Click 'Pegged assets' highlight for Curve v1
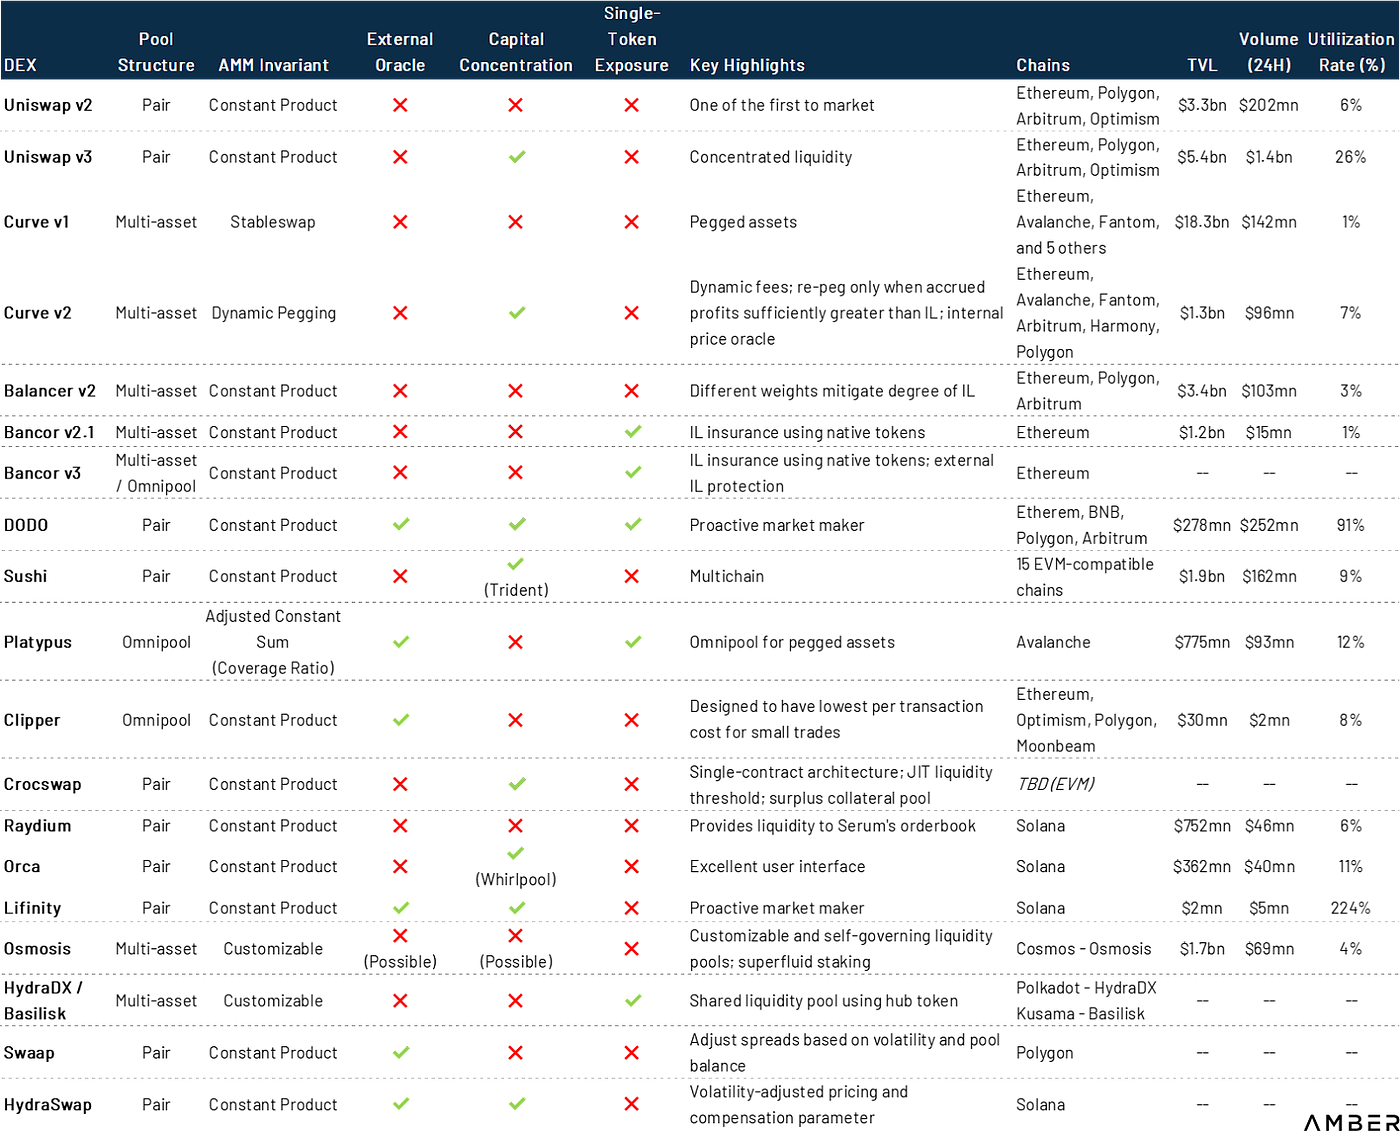 click(x=743, y=222)
